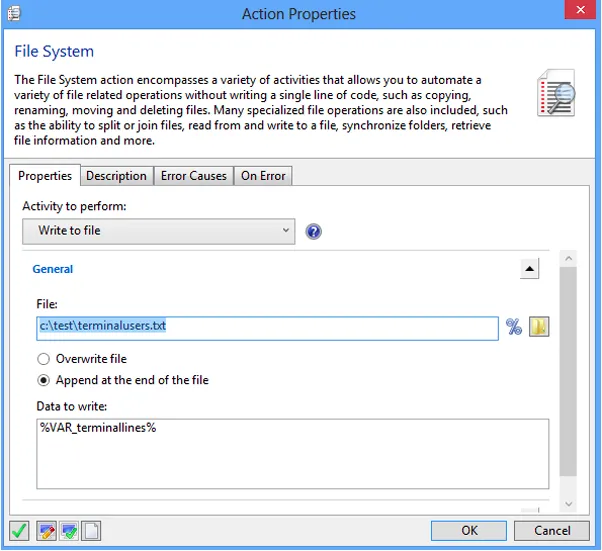Click the Activity to perform label
The height and width of the screenshot is (551, 602).
point(74,206)
